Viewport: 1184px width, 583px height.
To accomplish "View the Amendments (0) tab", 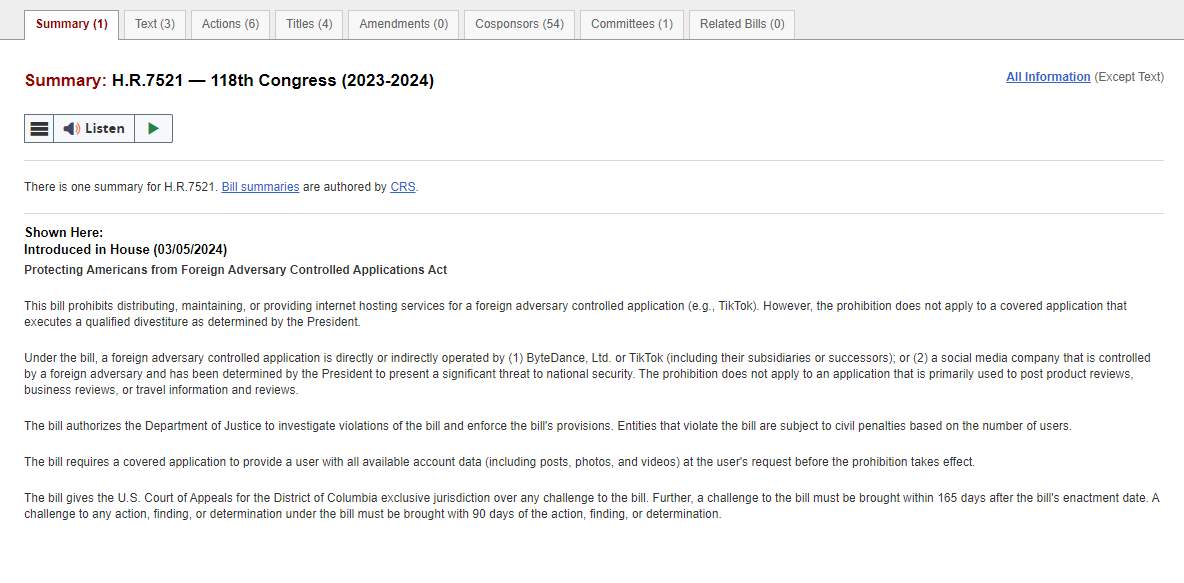I will 403,24.
